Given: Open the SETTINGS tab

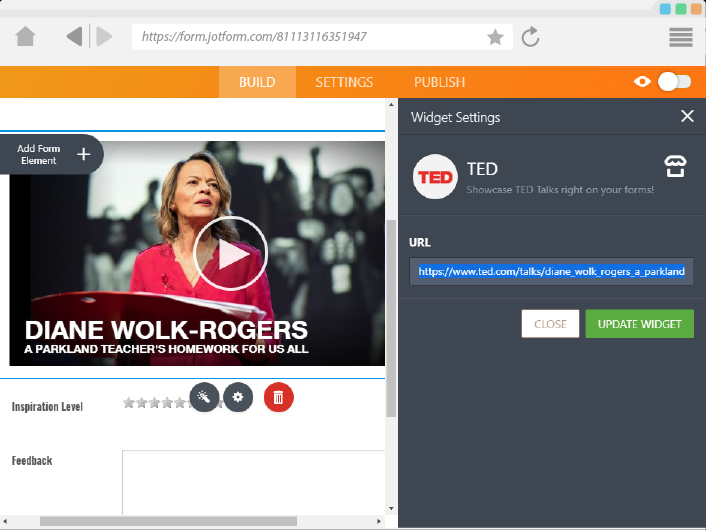Looking at the screenshot, I should (x=344, y=82).
